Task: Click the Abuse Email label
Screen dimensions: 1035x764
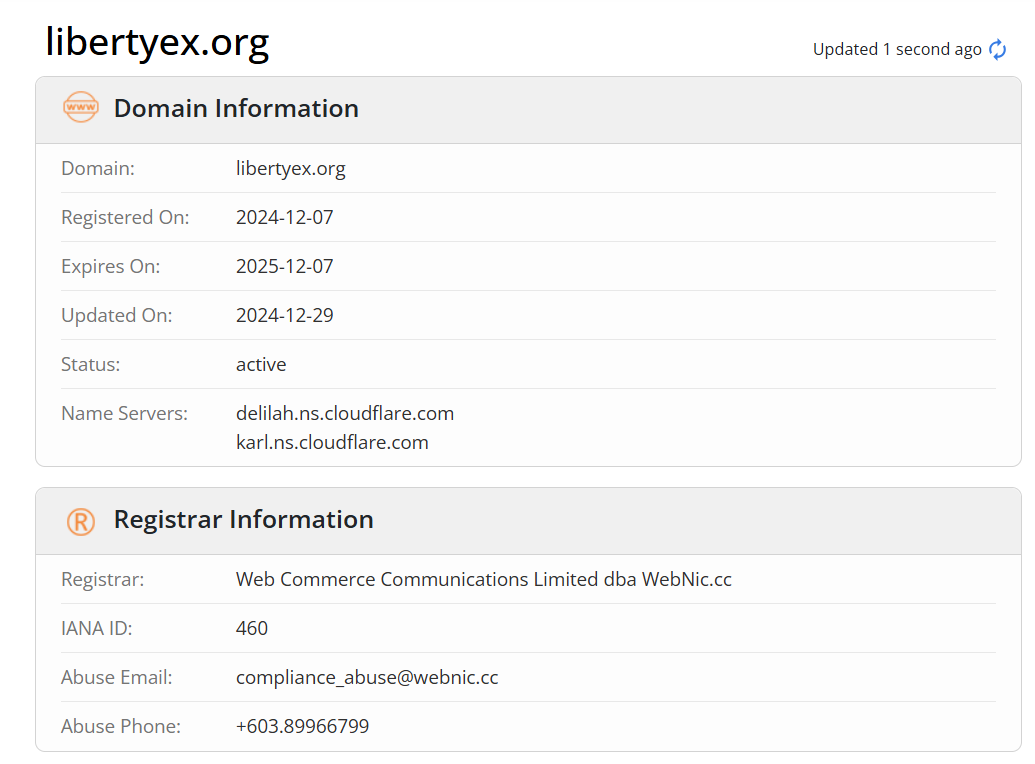Action: click(x=116, y=677)
